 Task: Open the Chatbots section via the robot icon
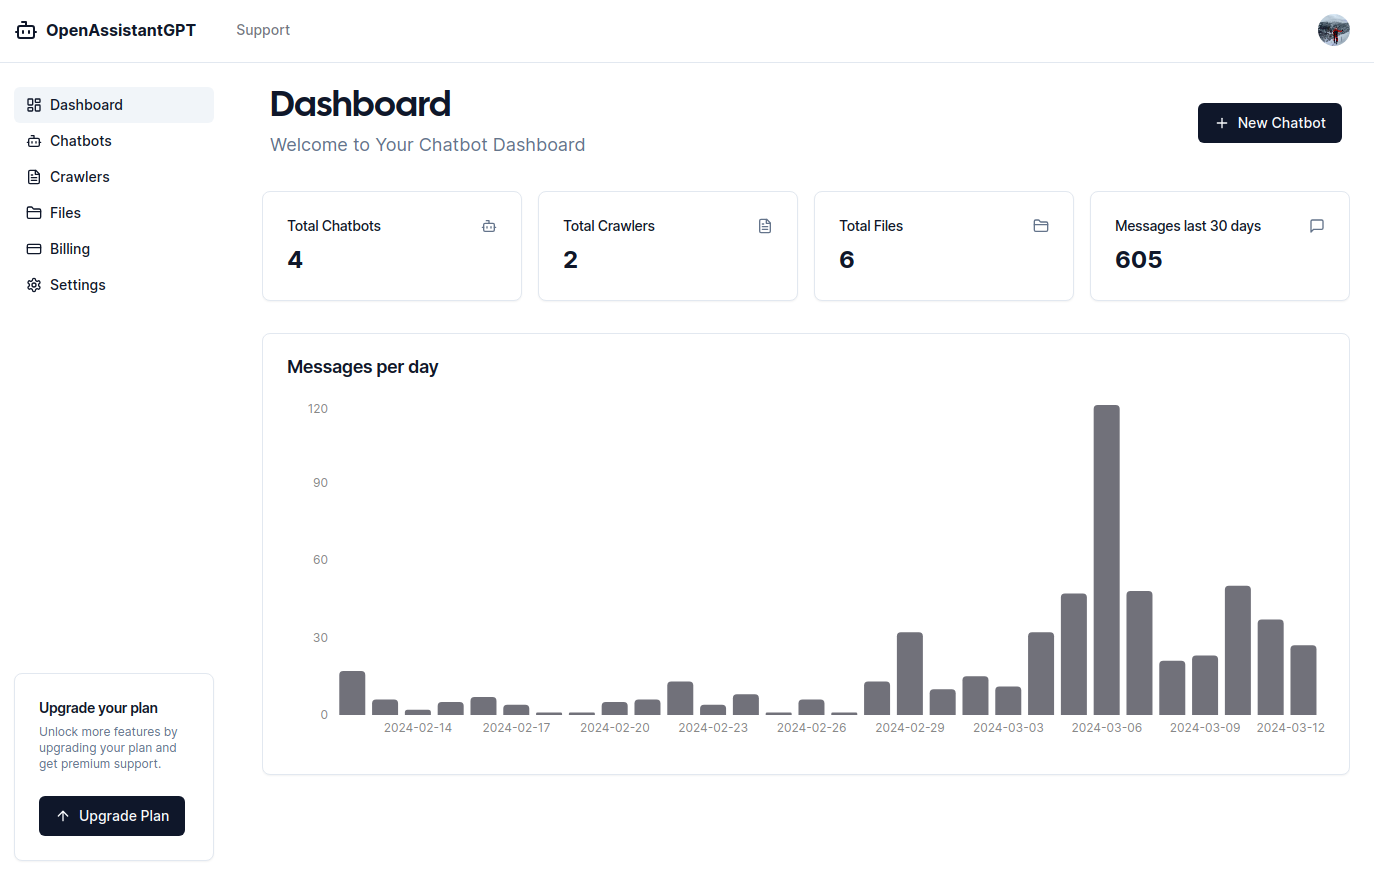pos(33,140)
